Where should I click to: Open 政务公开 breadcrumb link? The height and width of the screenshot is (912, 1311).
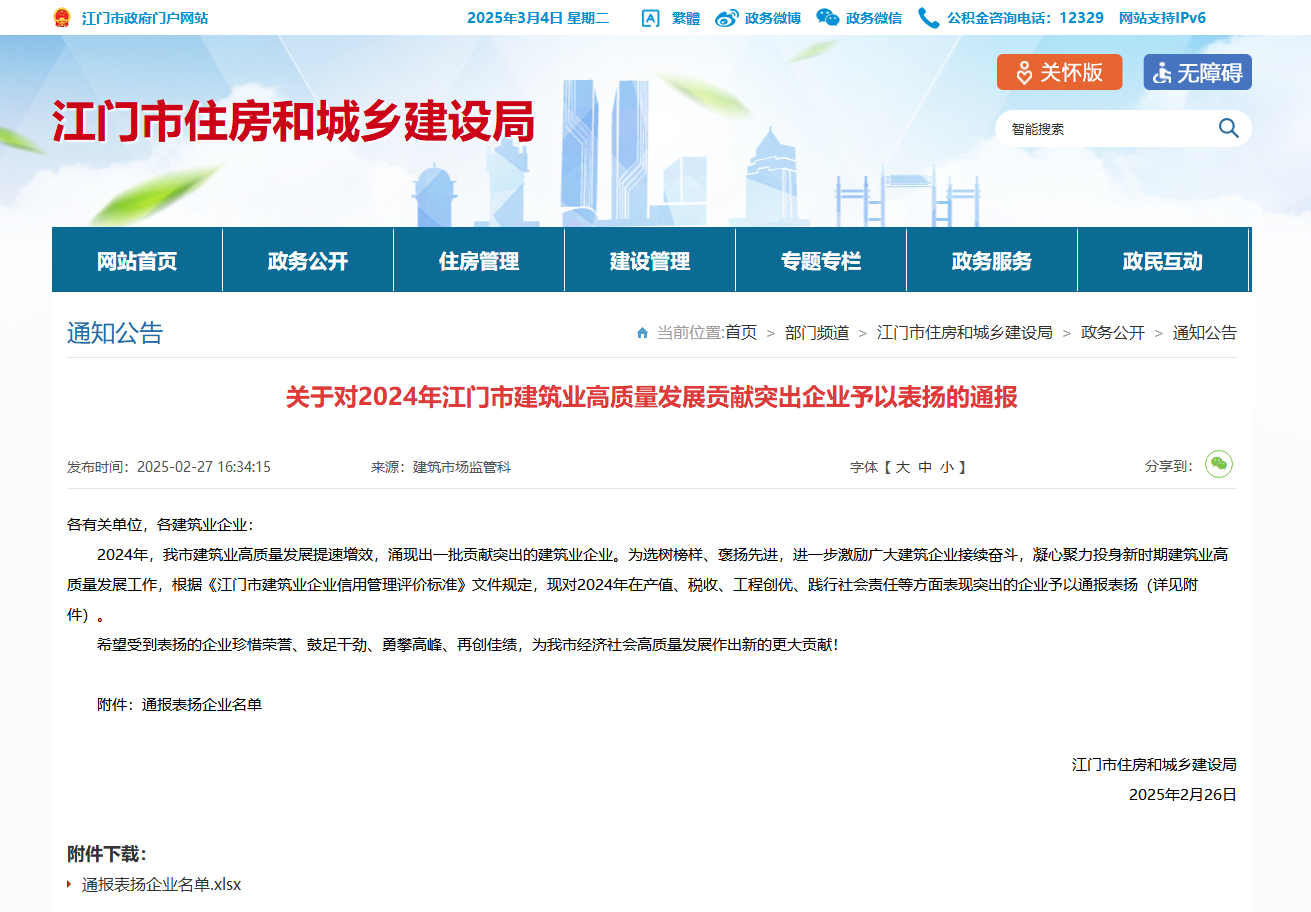tap(1113, 333)
